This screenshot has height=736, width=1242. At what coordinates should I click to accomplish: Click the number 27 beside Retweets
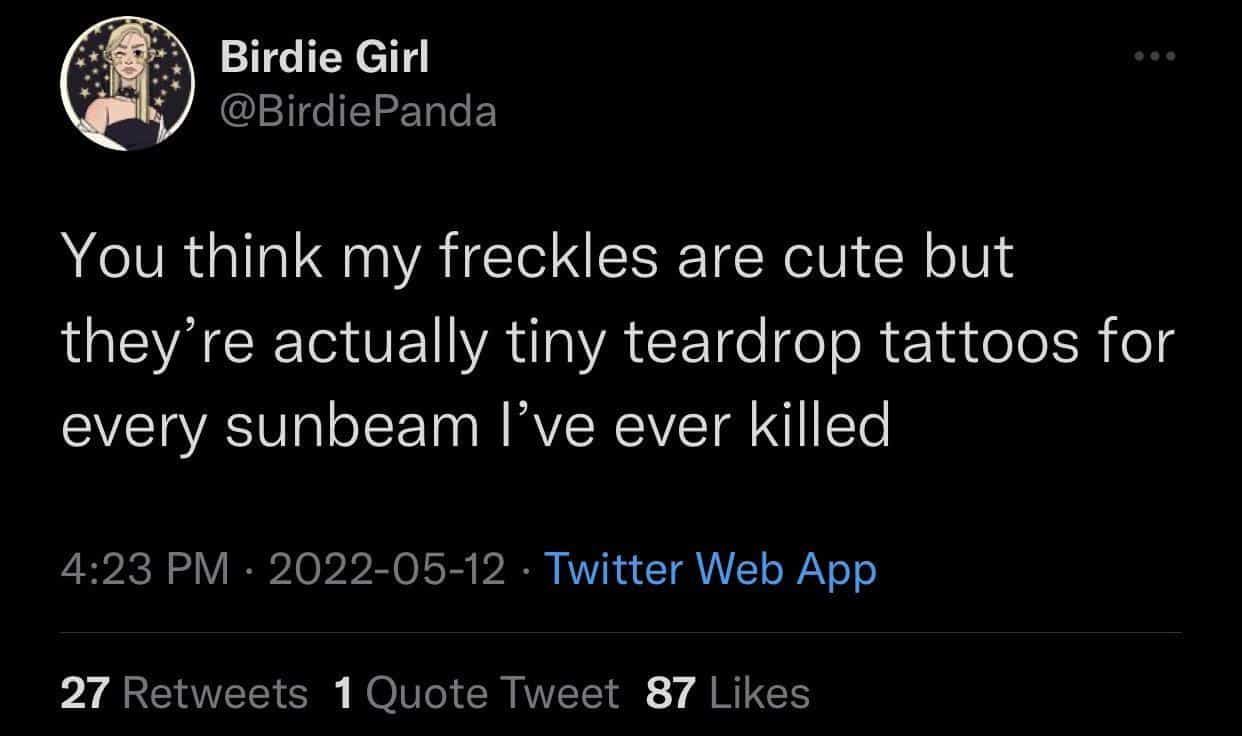click(x=85, y=692)
